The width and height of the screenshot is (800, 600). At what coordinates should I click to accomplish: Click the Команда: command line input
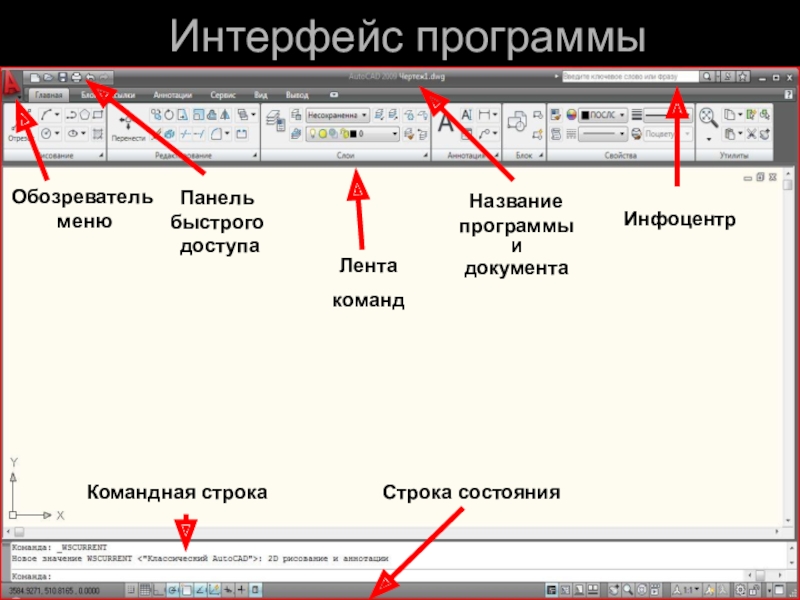click(378, 576)
